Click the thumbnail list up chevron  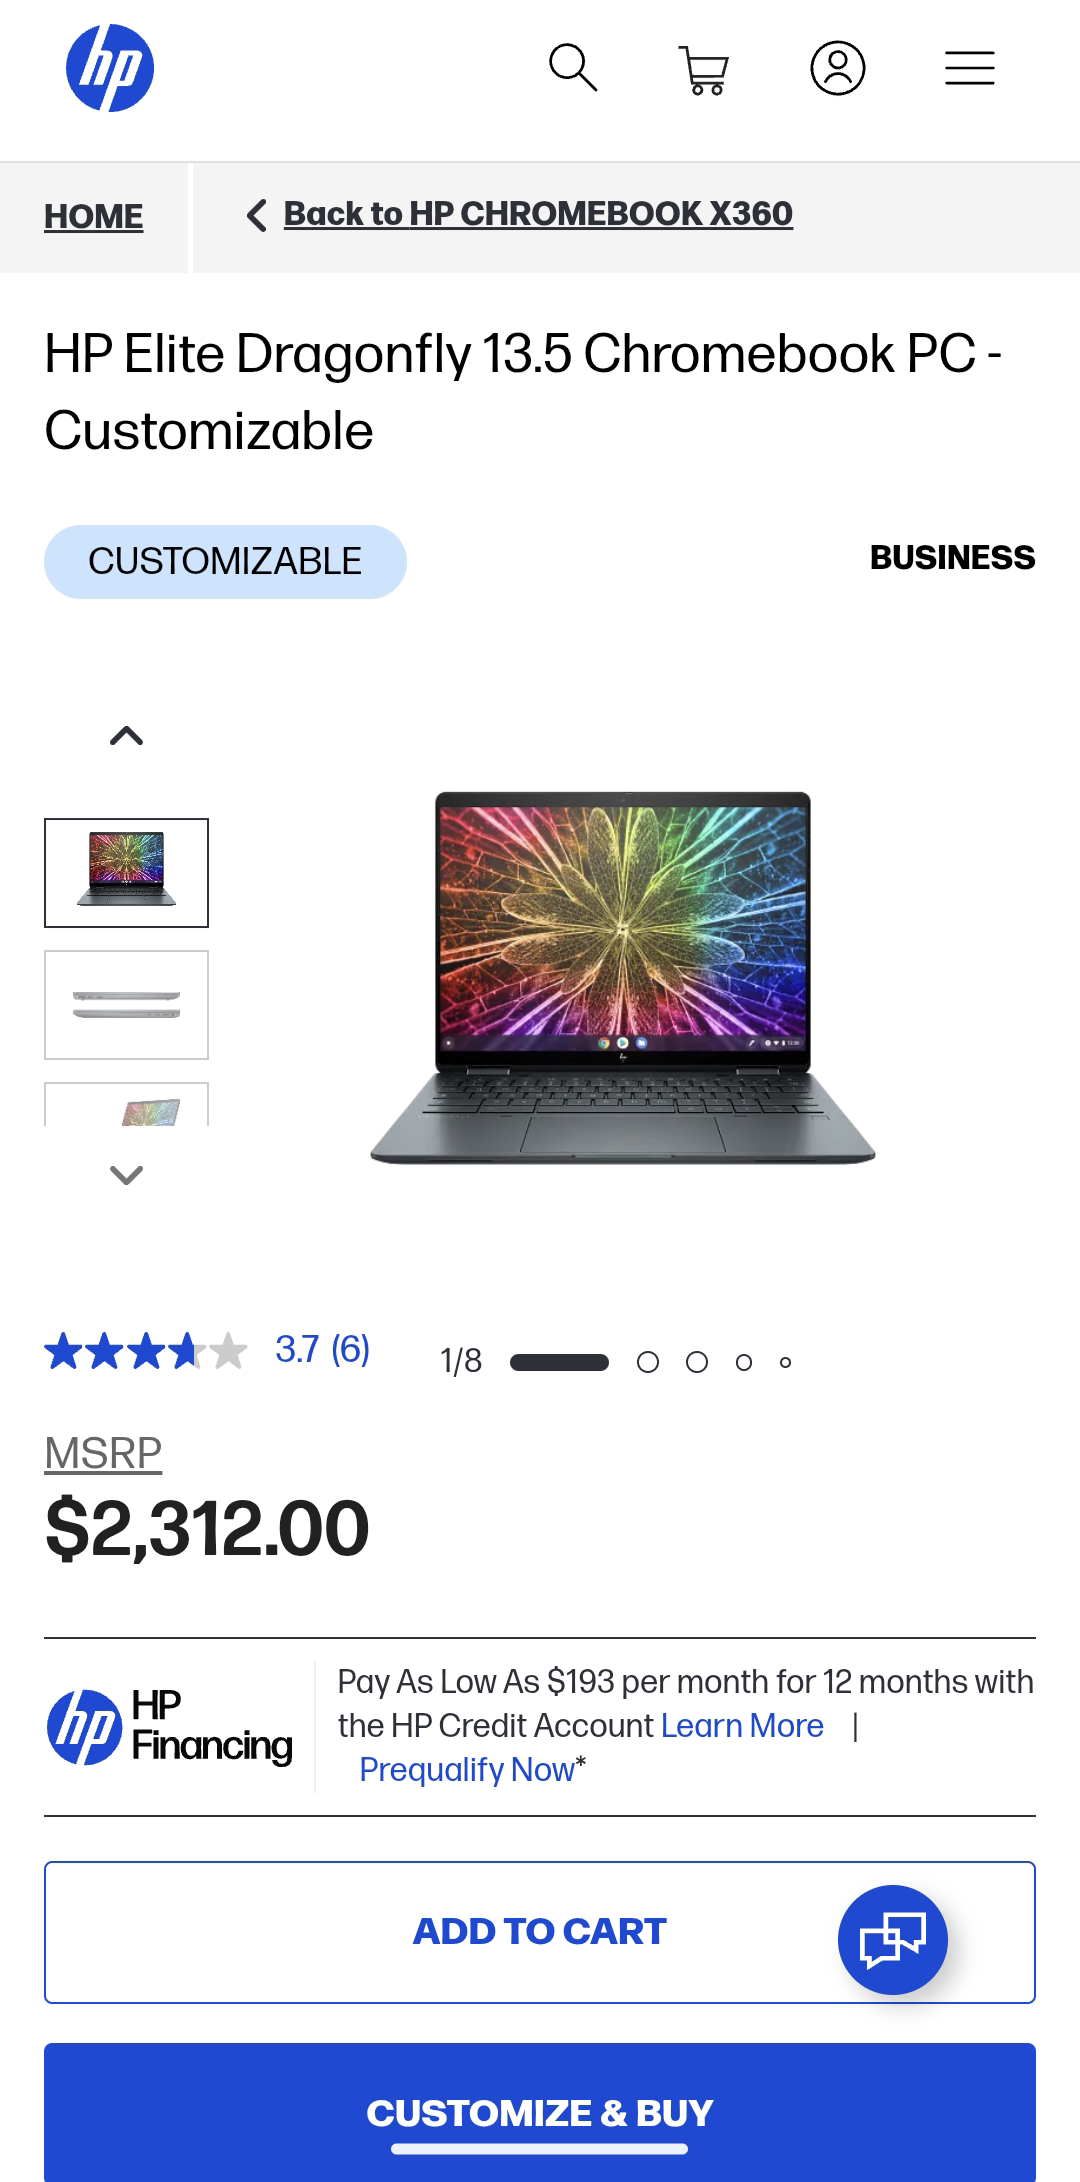pos(126,736)
